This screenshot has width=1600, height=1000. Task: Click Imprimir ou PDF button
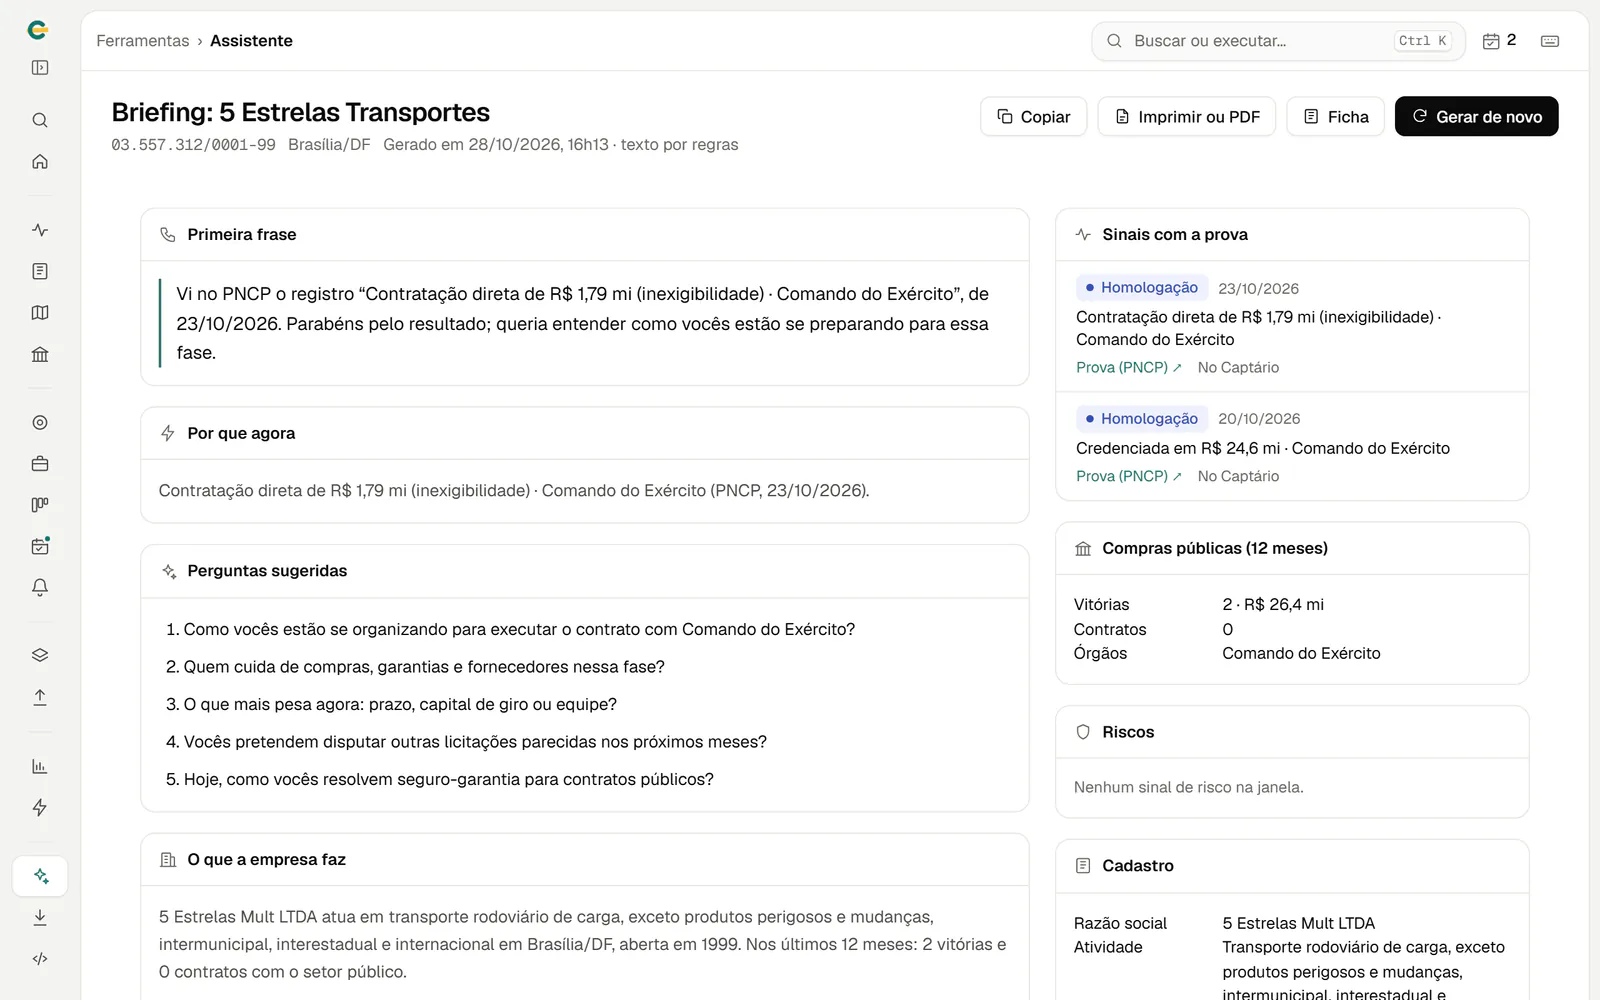(x=1186, y=117)
